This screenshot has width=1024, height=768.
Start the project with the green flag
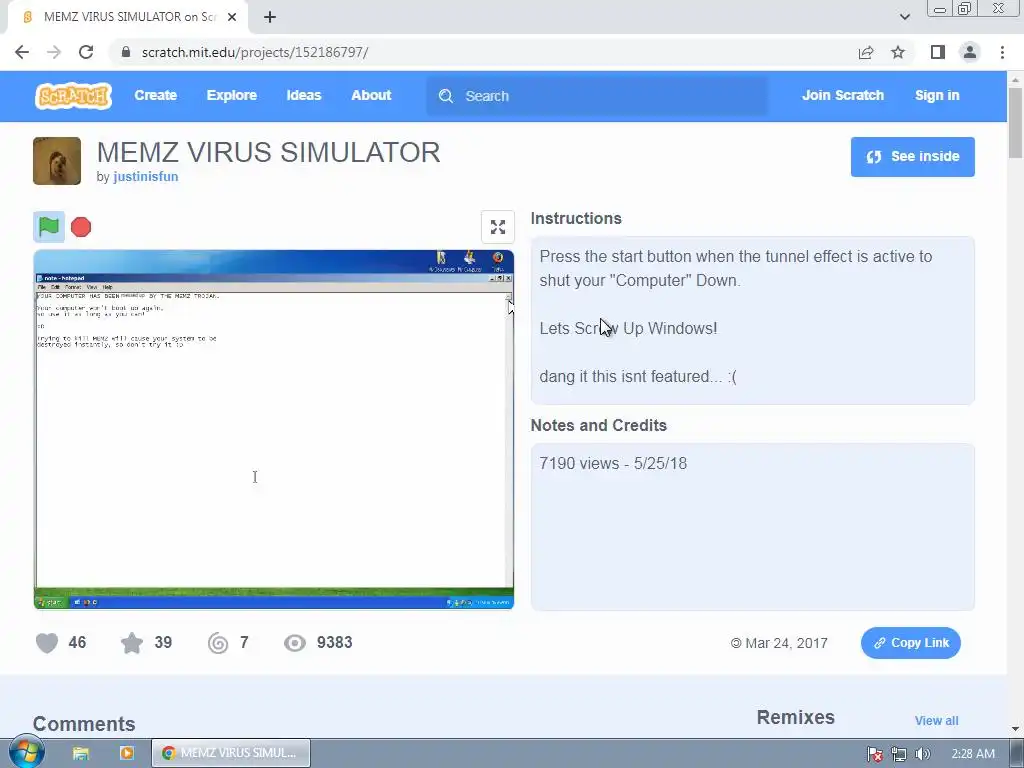click(x=49, y=227)
